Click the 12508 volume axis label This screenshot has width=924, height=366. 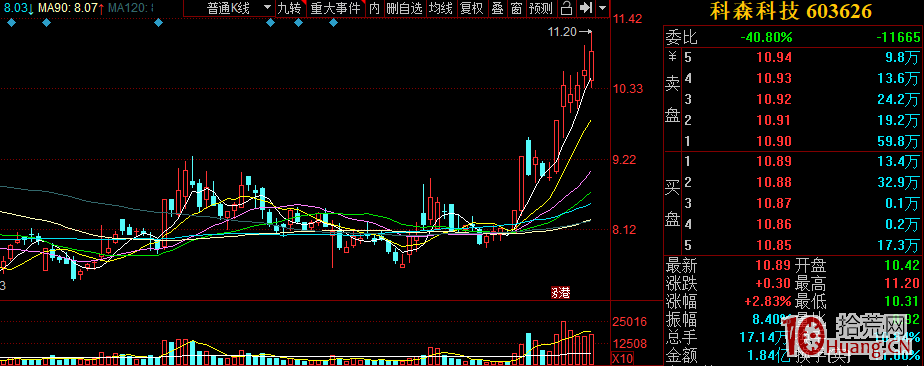pyautogui.click(x=630, y=344)
